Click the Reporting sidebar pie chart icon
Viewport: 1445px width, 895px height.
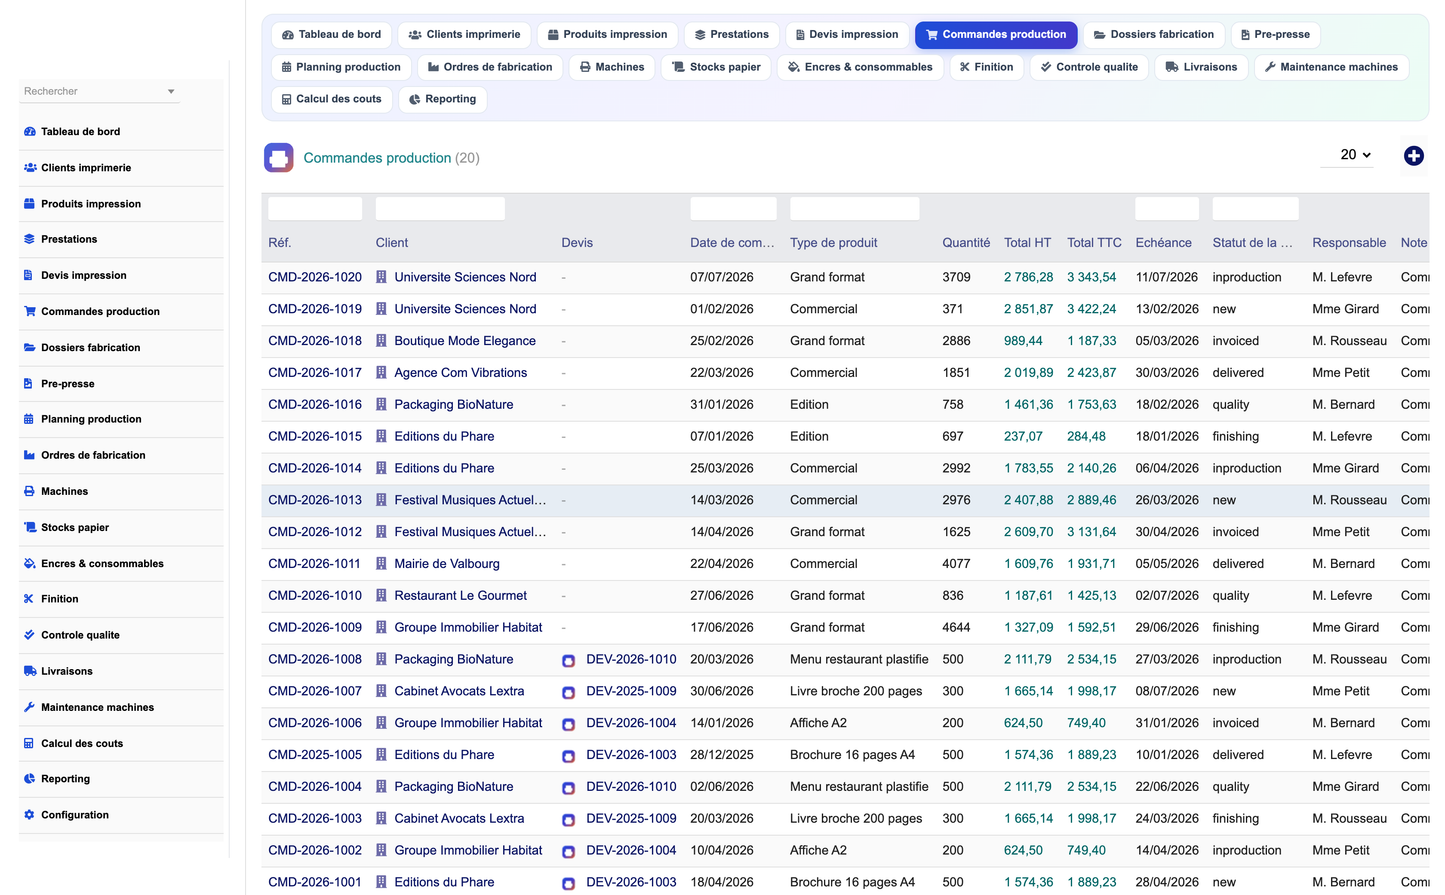(30, 779)
